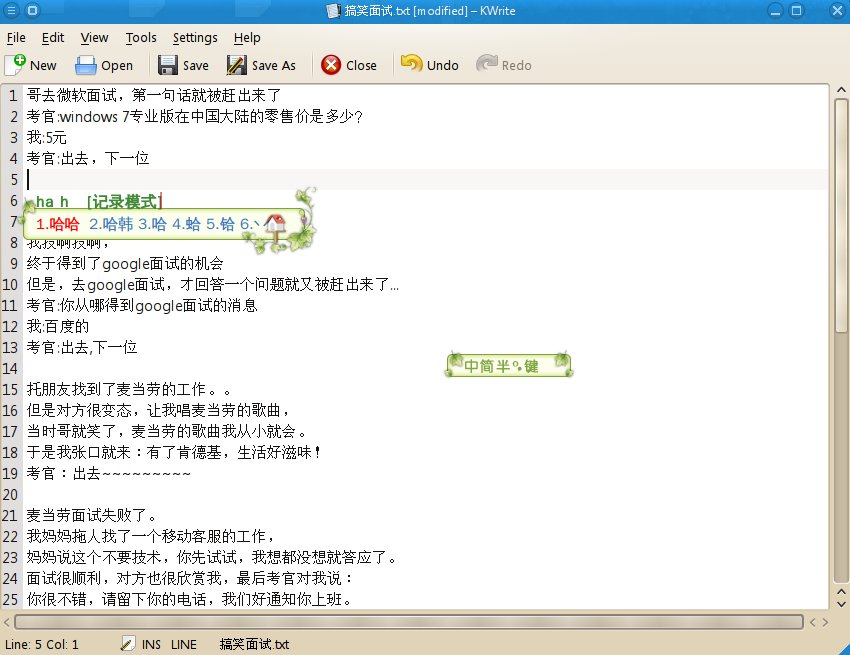The image size is (850, 655).
Task: Click the Redo toolbar button
Action: coord(504,65)
